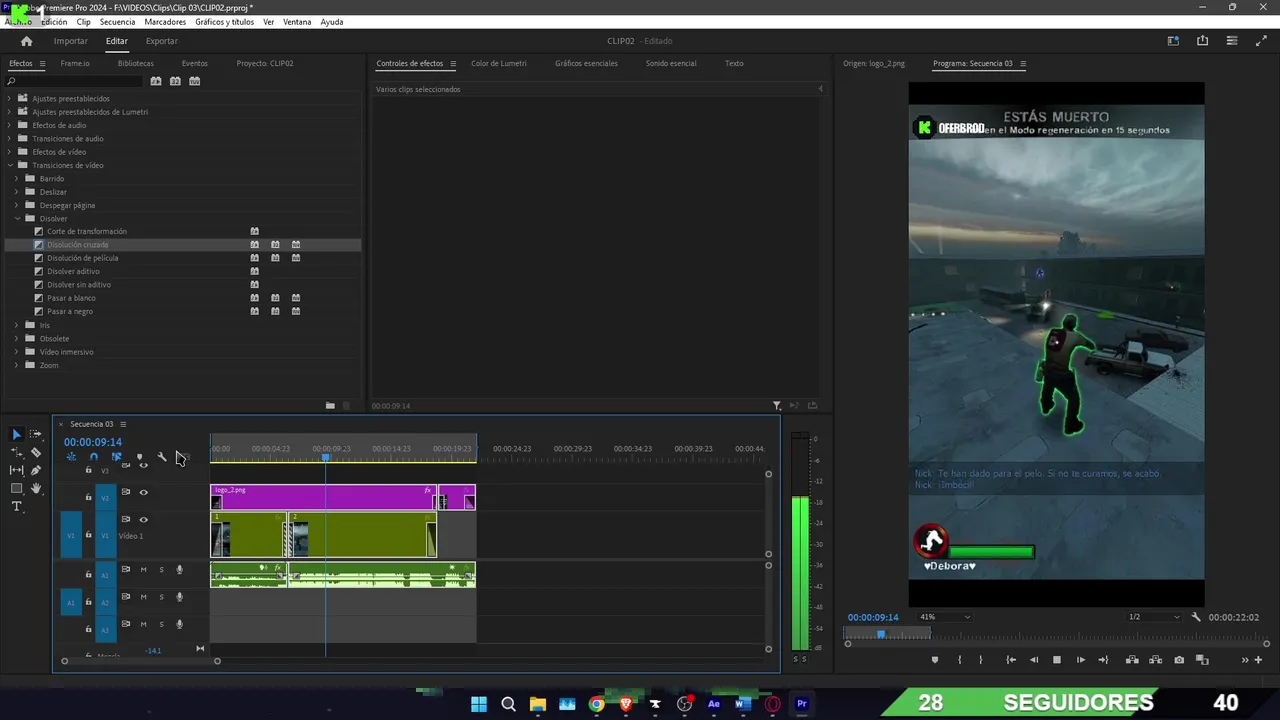Toggle insert sequences as nests option

(70, 457)
